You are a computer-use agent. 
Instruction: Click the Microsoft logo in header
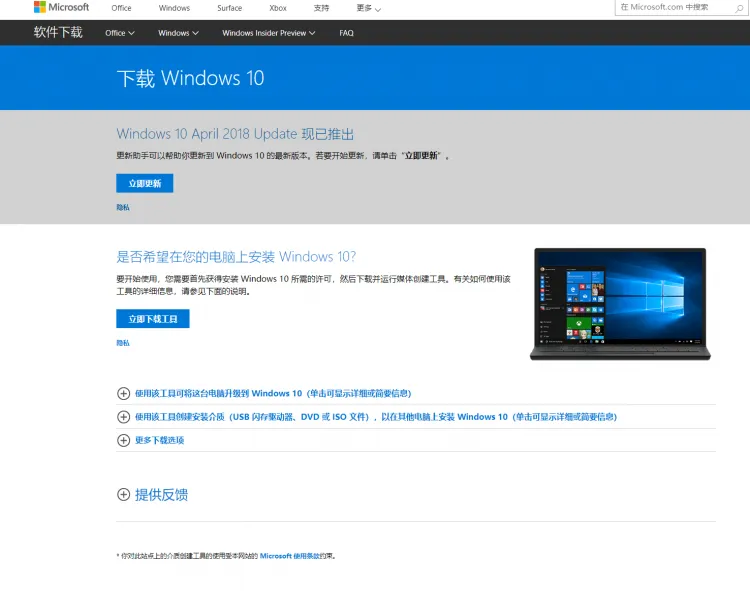pyautogui.click(x=61, y=8)
